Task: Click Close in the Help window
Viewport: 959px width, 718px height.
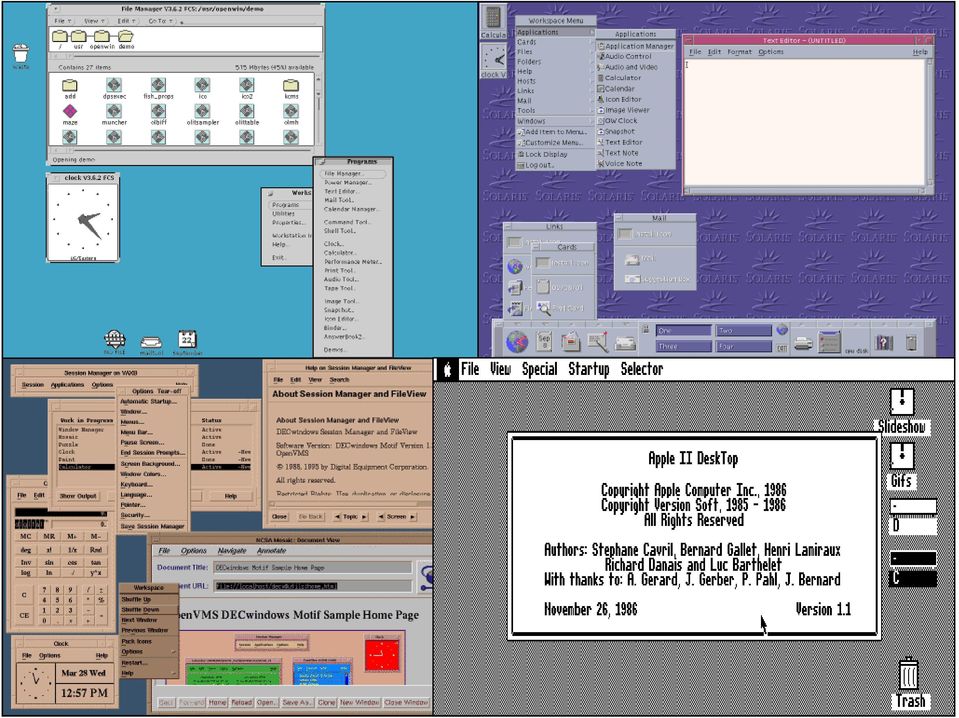Action: pos(280,517)
